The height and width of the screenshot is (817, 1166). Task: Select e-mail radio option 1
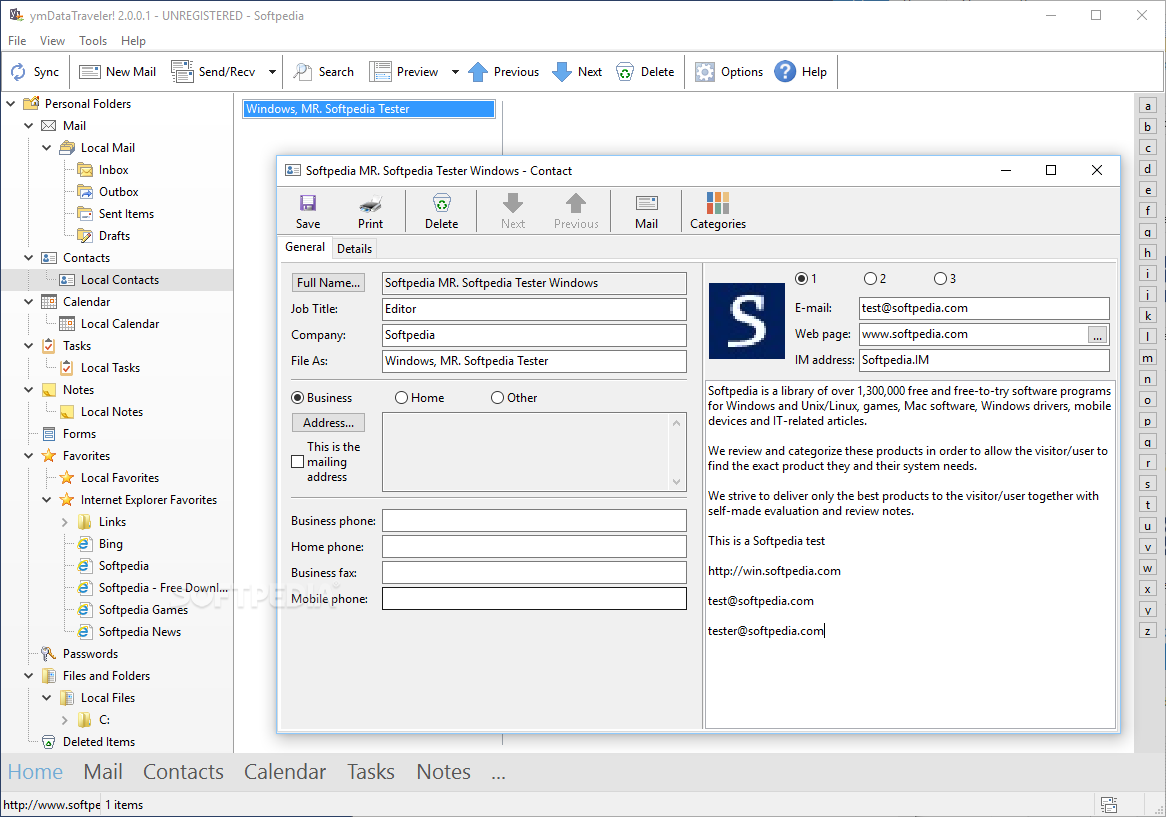tap(802, 279)
